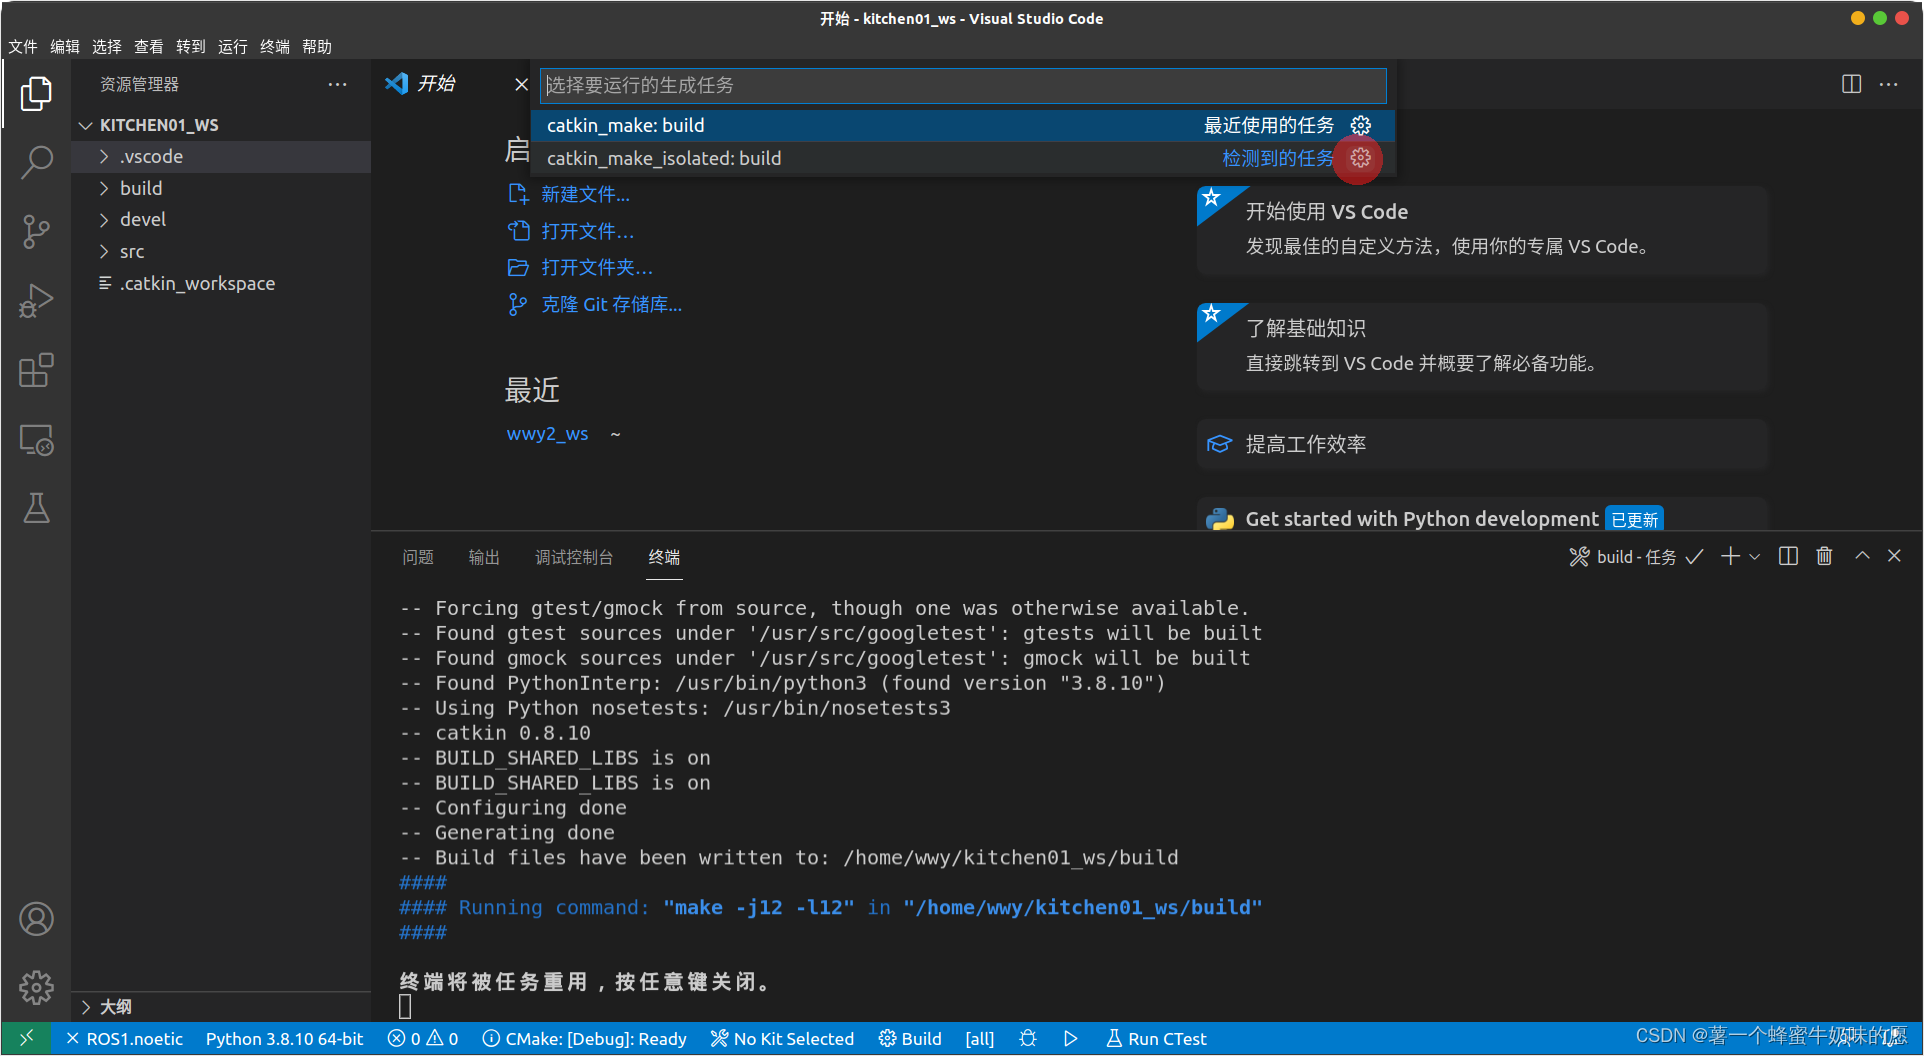Open the Accounts icon in activity bar

coord(36,919)
